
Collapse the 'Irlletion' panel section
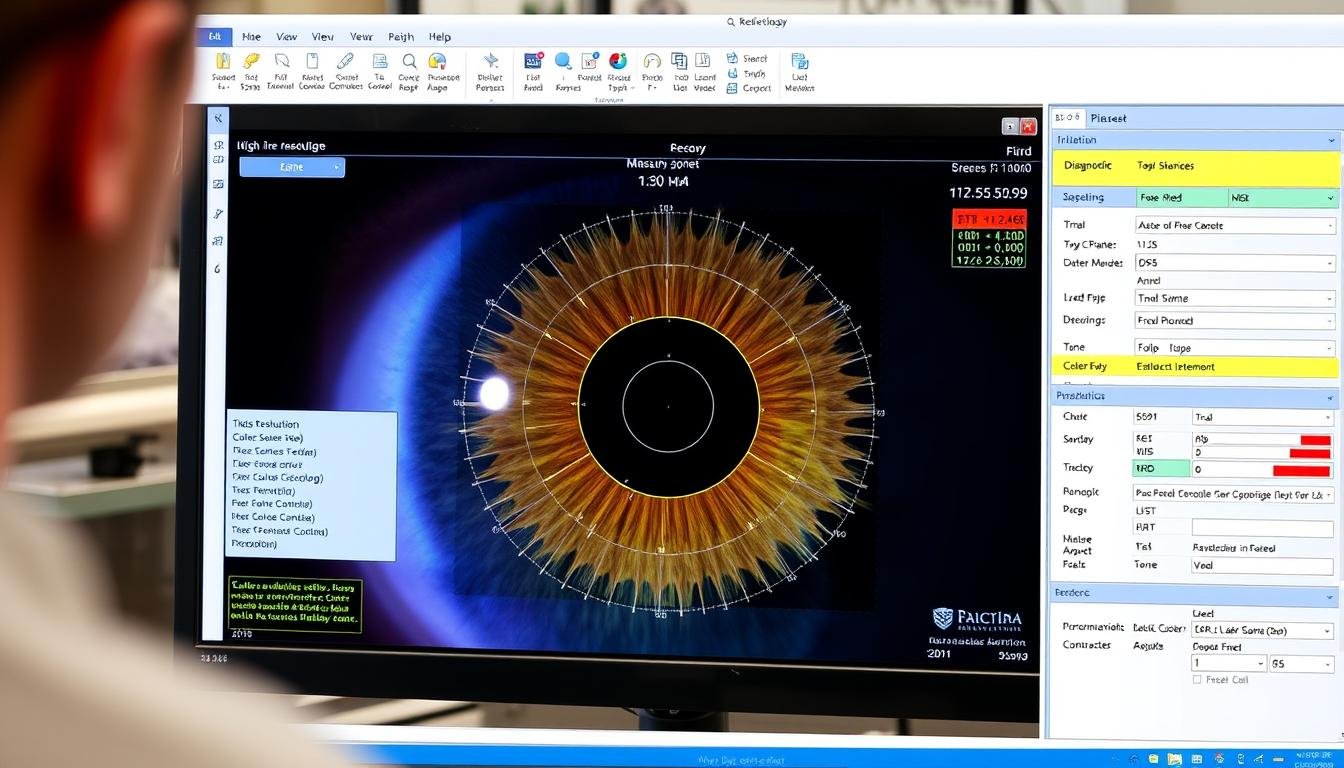pyautogui.click(x=1330, y=141)
